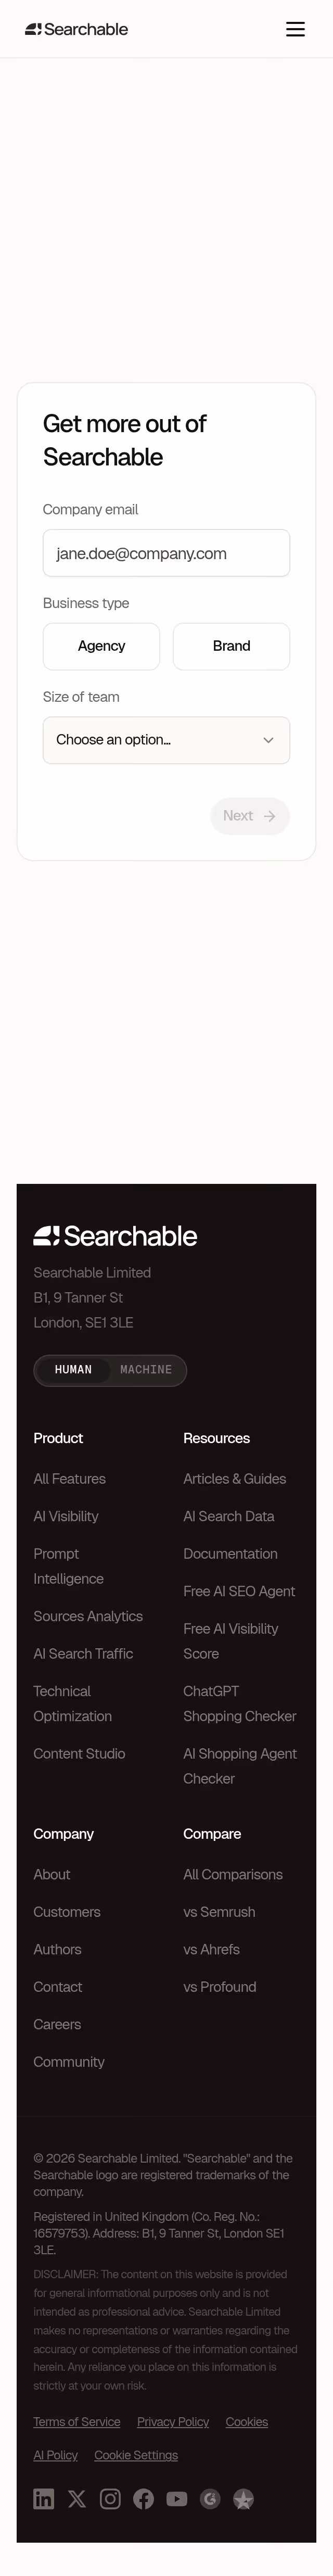Image resolution: width=333 pixels, height=2576 pixels.
Task: Click the Next button
Action: pos(250,816)
